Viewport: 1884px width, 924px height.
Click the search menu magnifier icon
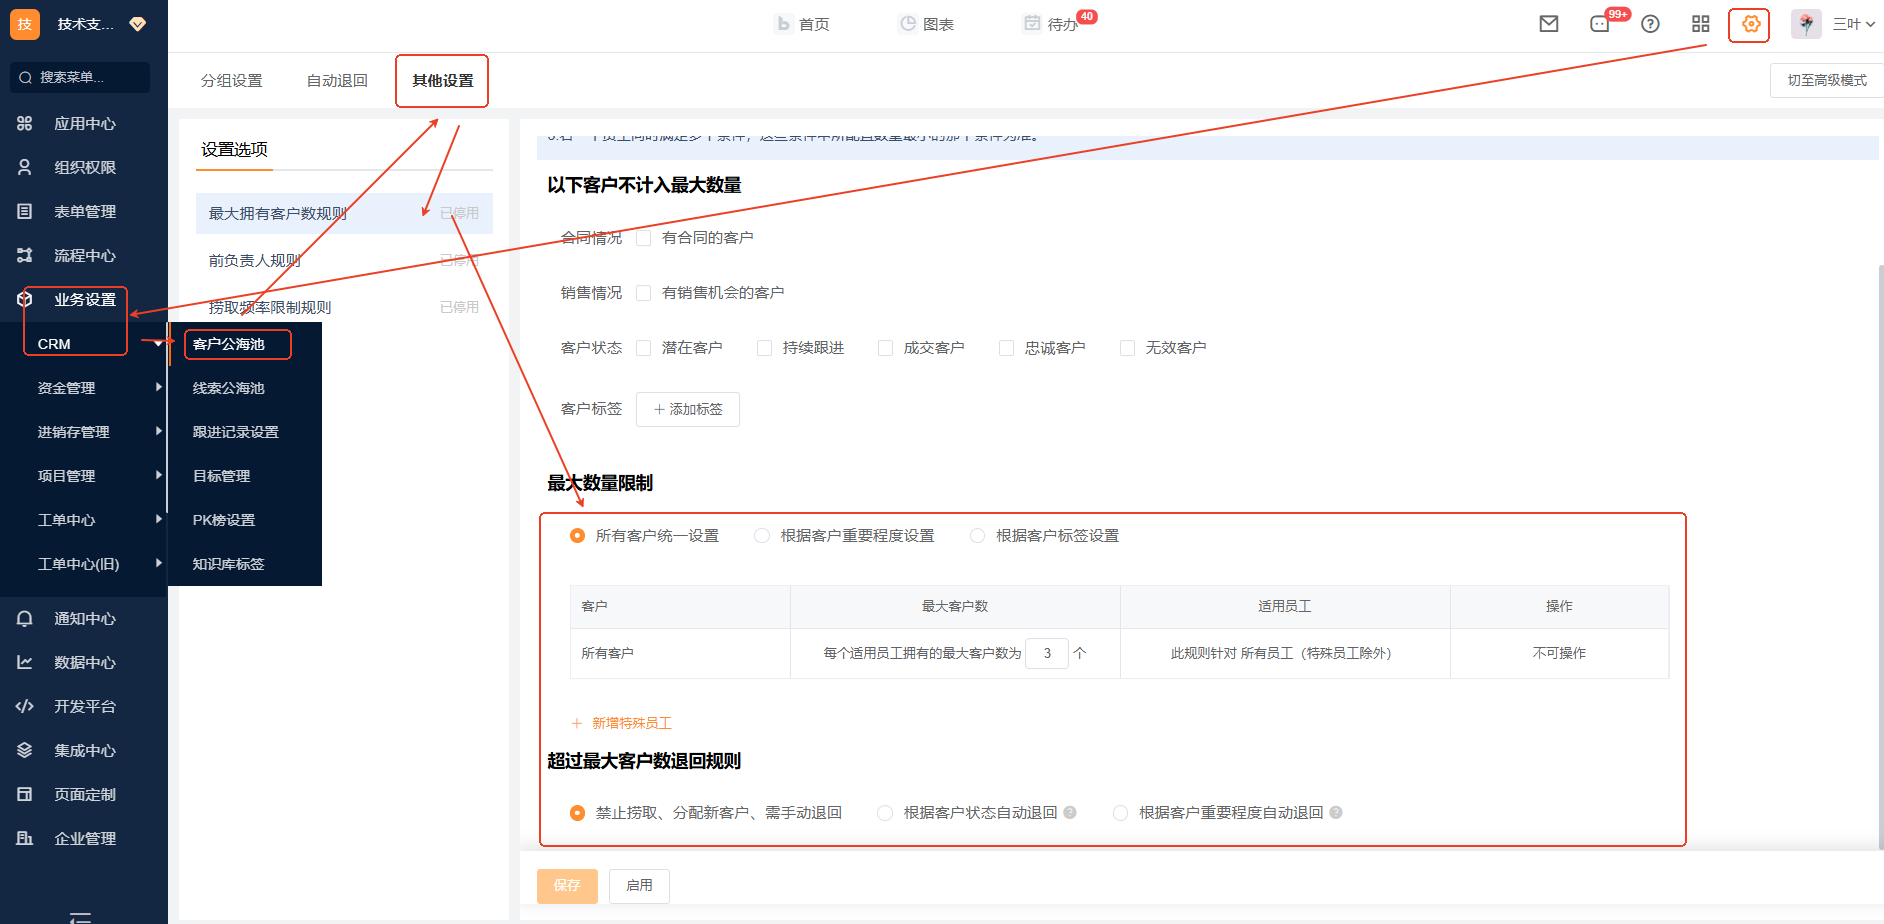tap(25, 77)
